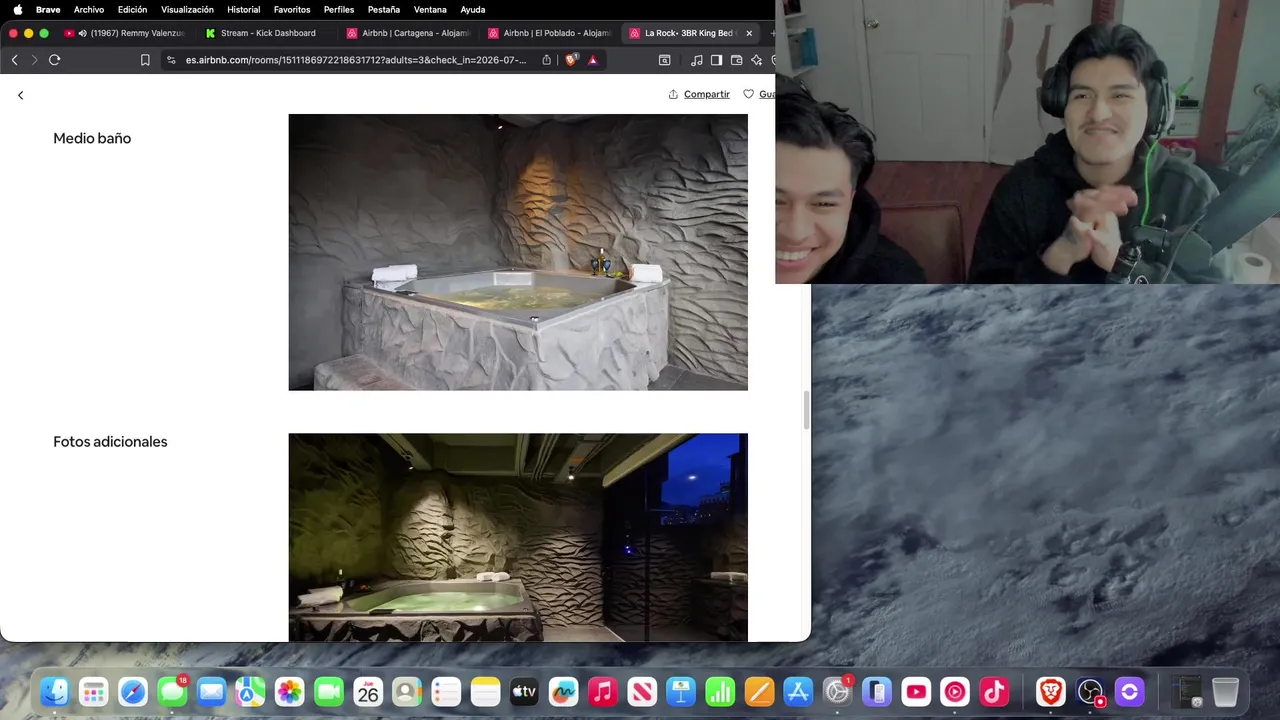The image size is (1280, 720).
Task: Open the Archivo menu
Action: click(x=88, y=9)
